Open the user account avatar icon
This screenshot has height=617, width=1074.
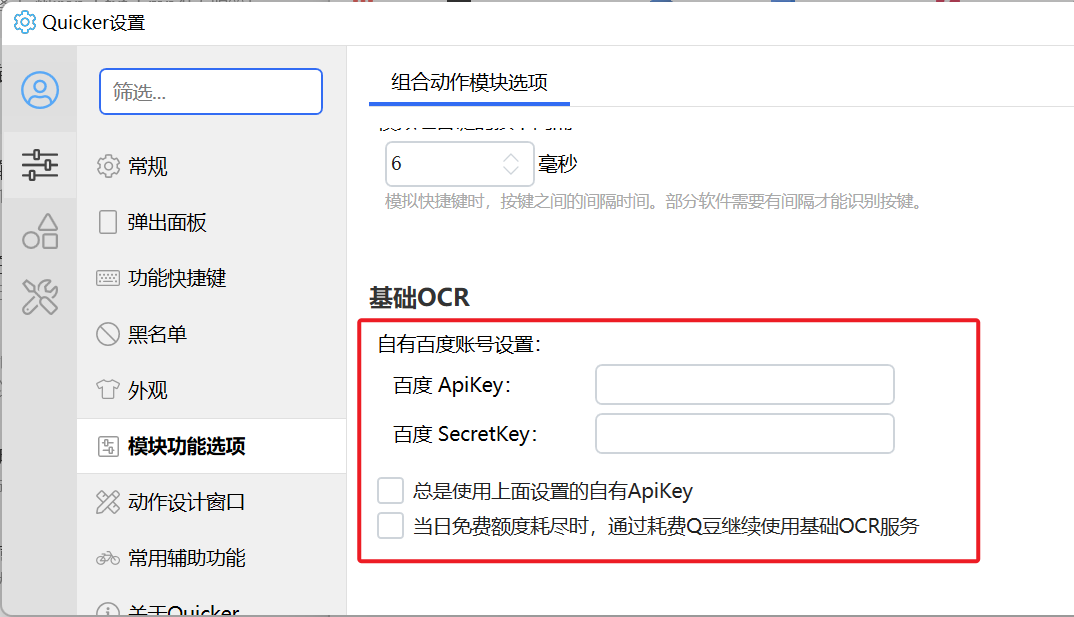pyautogui.click(x=40, y=90)
